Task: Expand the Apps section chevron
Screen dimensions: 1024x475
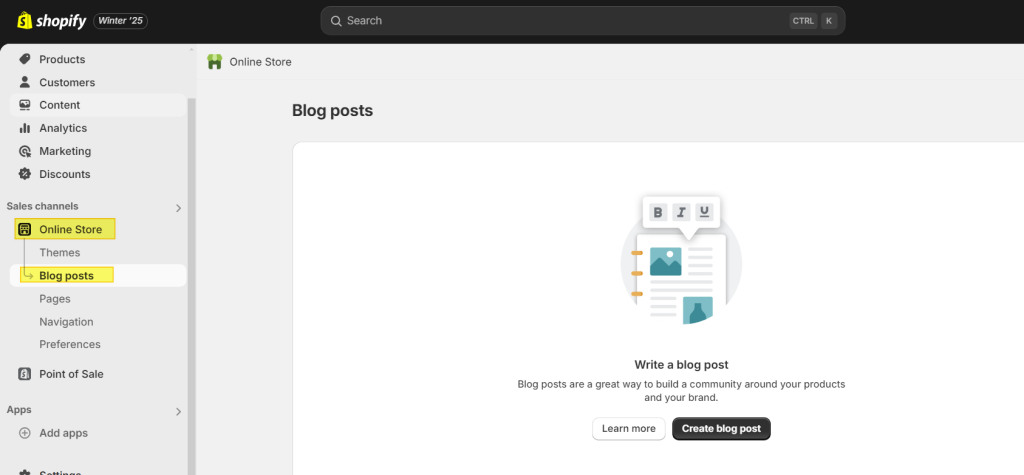Action: pyautogui.click(x=179, y=411)
